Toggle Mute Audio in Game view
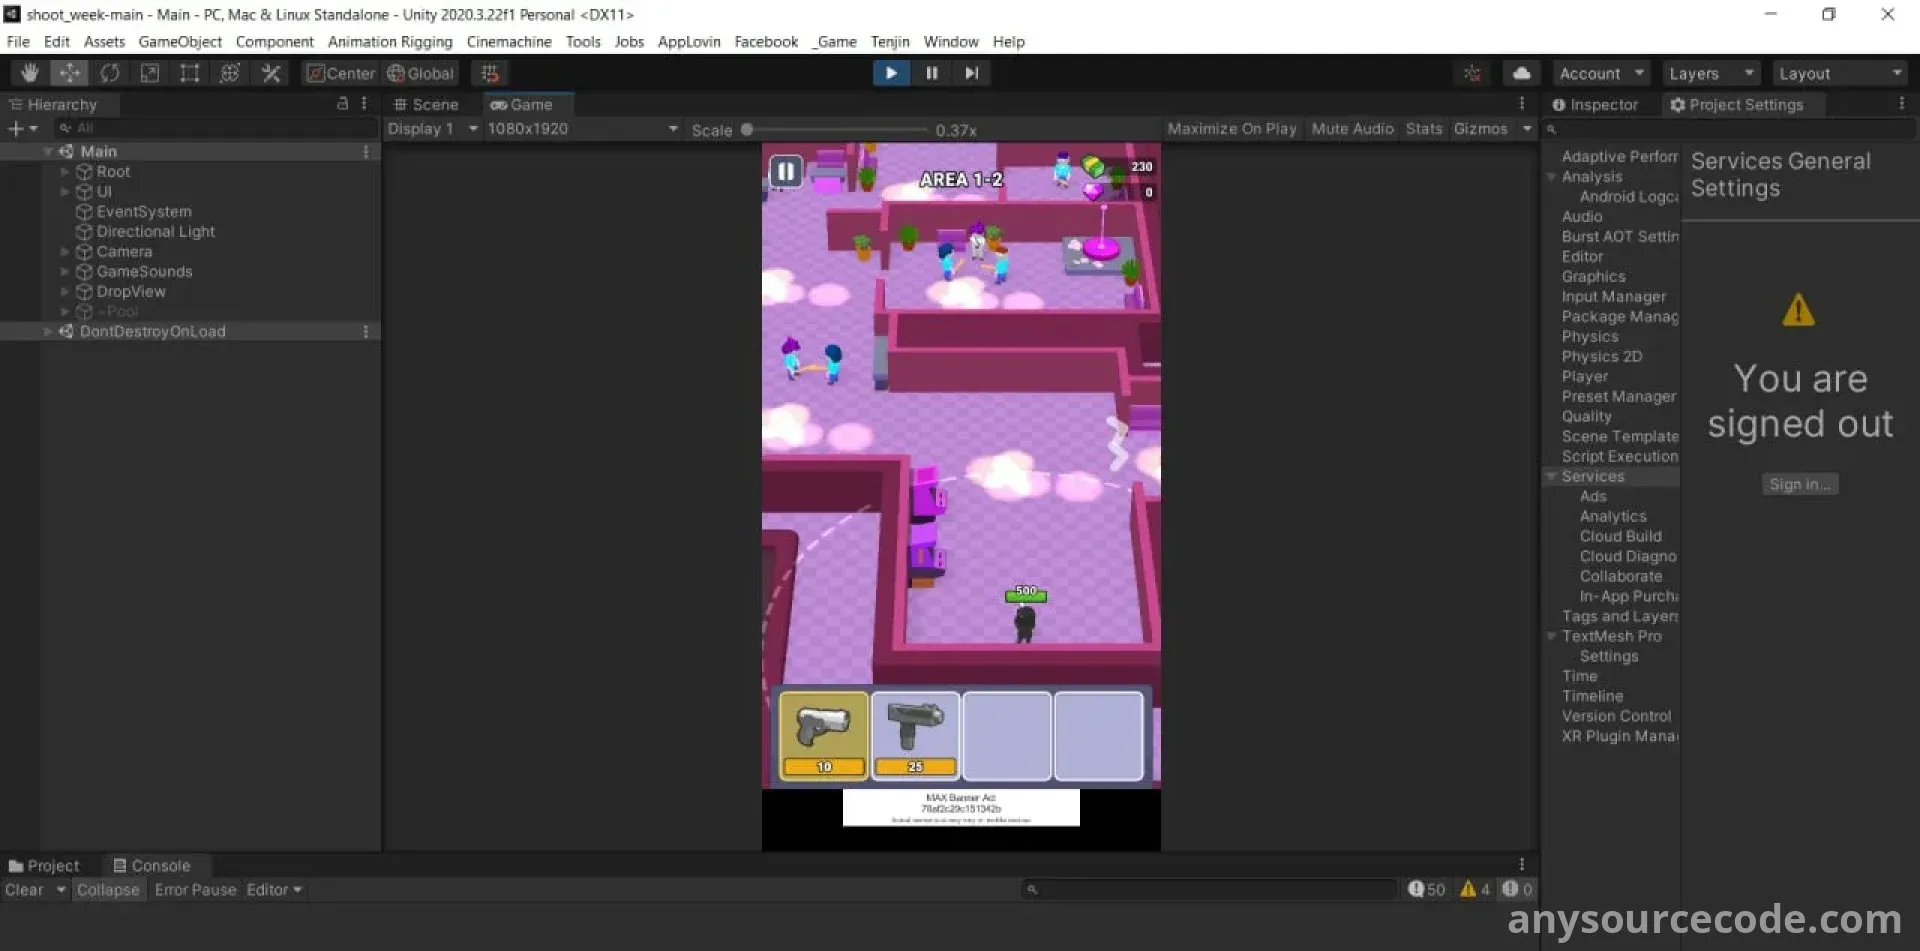 (x=1352, y=129)
